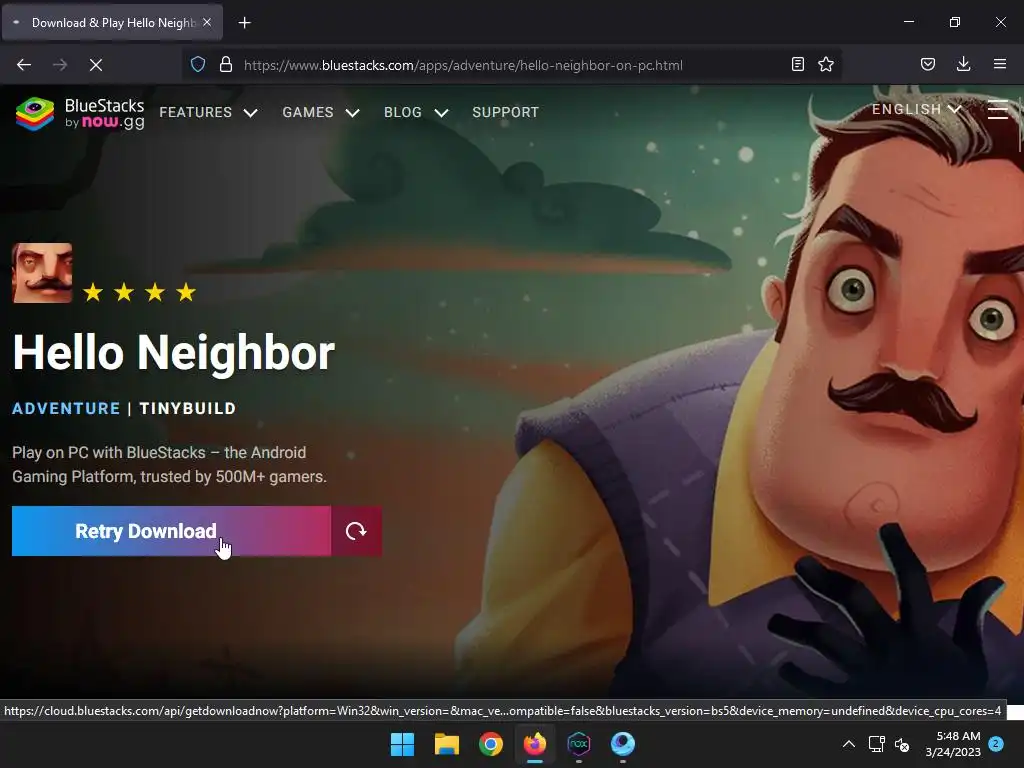Click the muted volume tray icon

pos(902,744)
